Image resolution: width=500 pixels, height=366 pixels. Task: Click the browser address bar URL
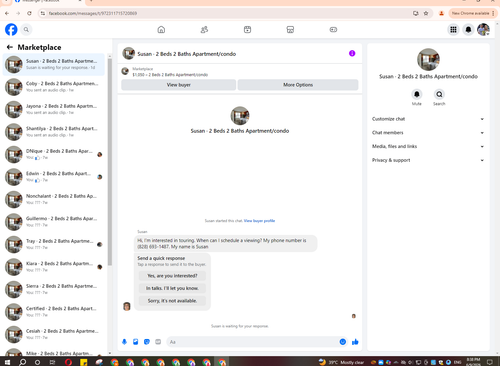[x=93, y=13]
